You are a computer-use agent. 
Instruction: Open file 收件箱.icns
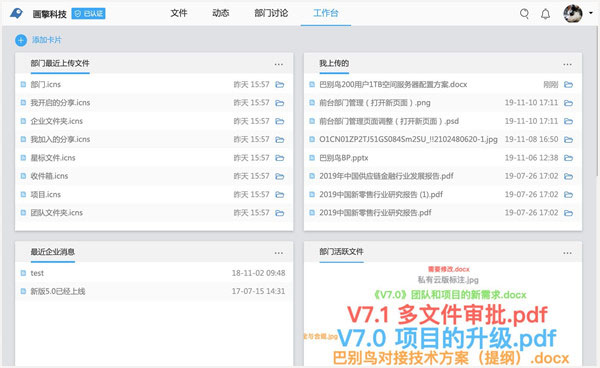click(49, 176)
